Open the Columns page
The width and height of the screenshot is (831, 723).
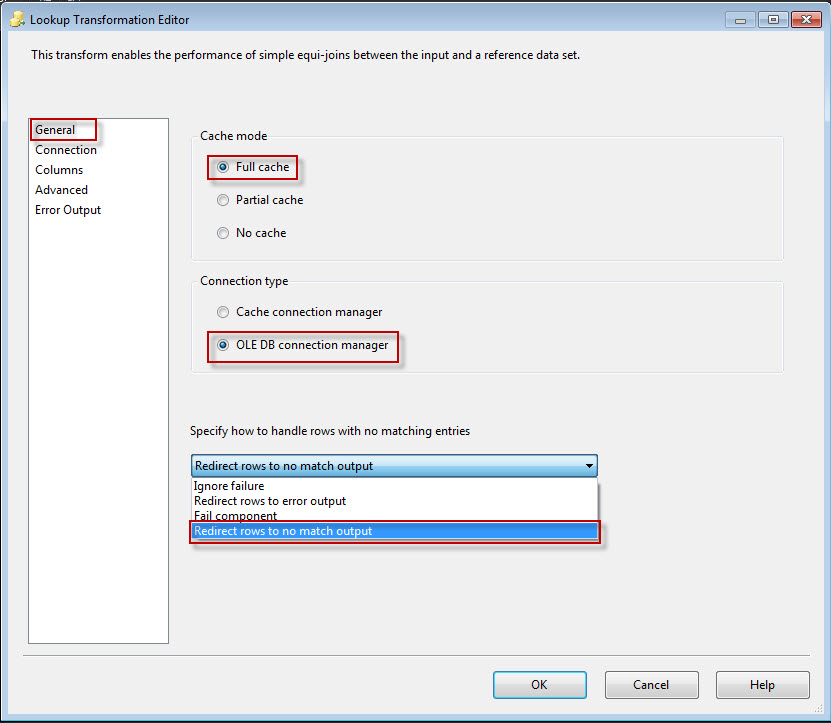[58, 169]
